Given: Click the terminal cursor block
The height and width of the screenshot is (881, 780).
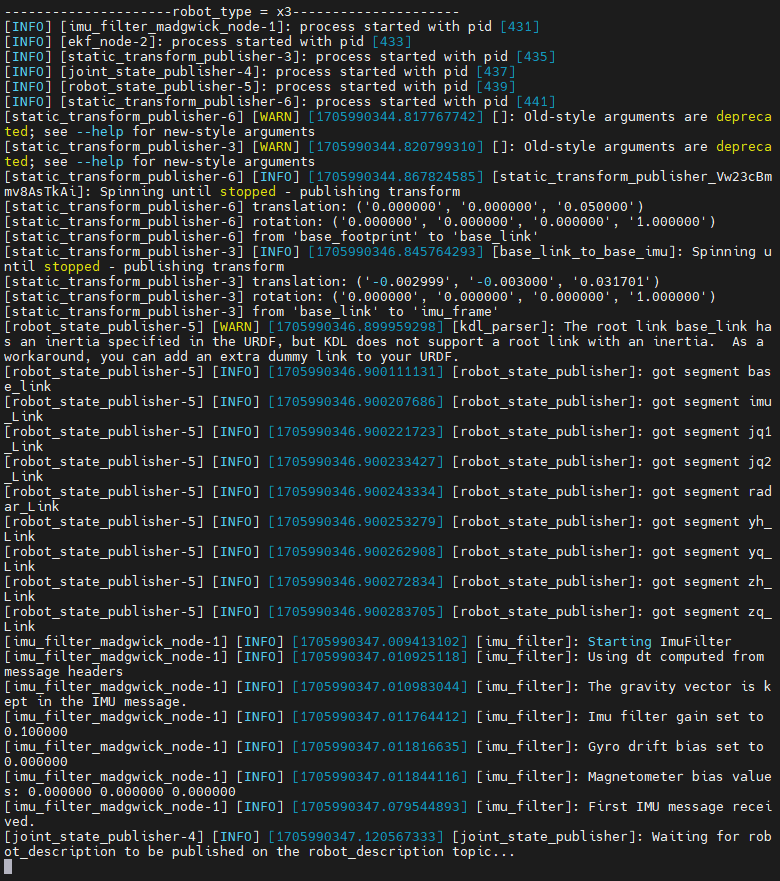Looking at the screenshot, I should 8,867.
